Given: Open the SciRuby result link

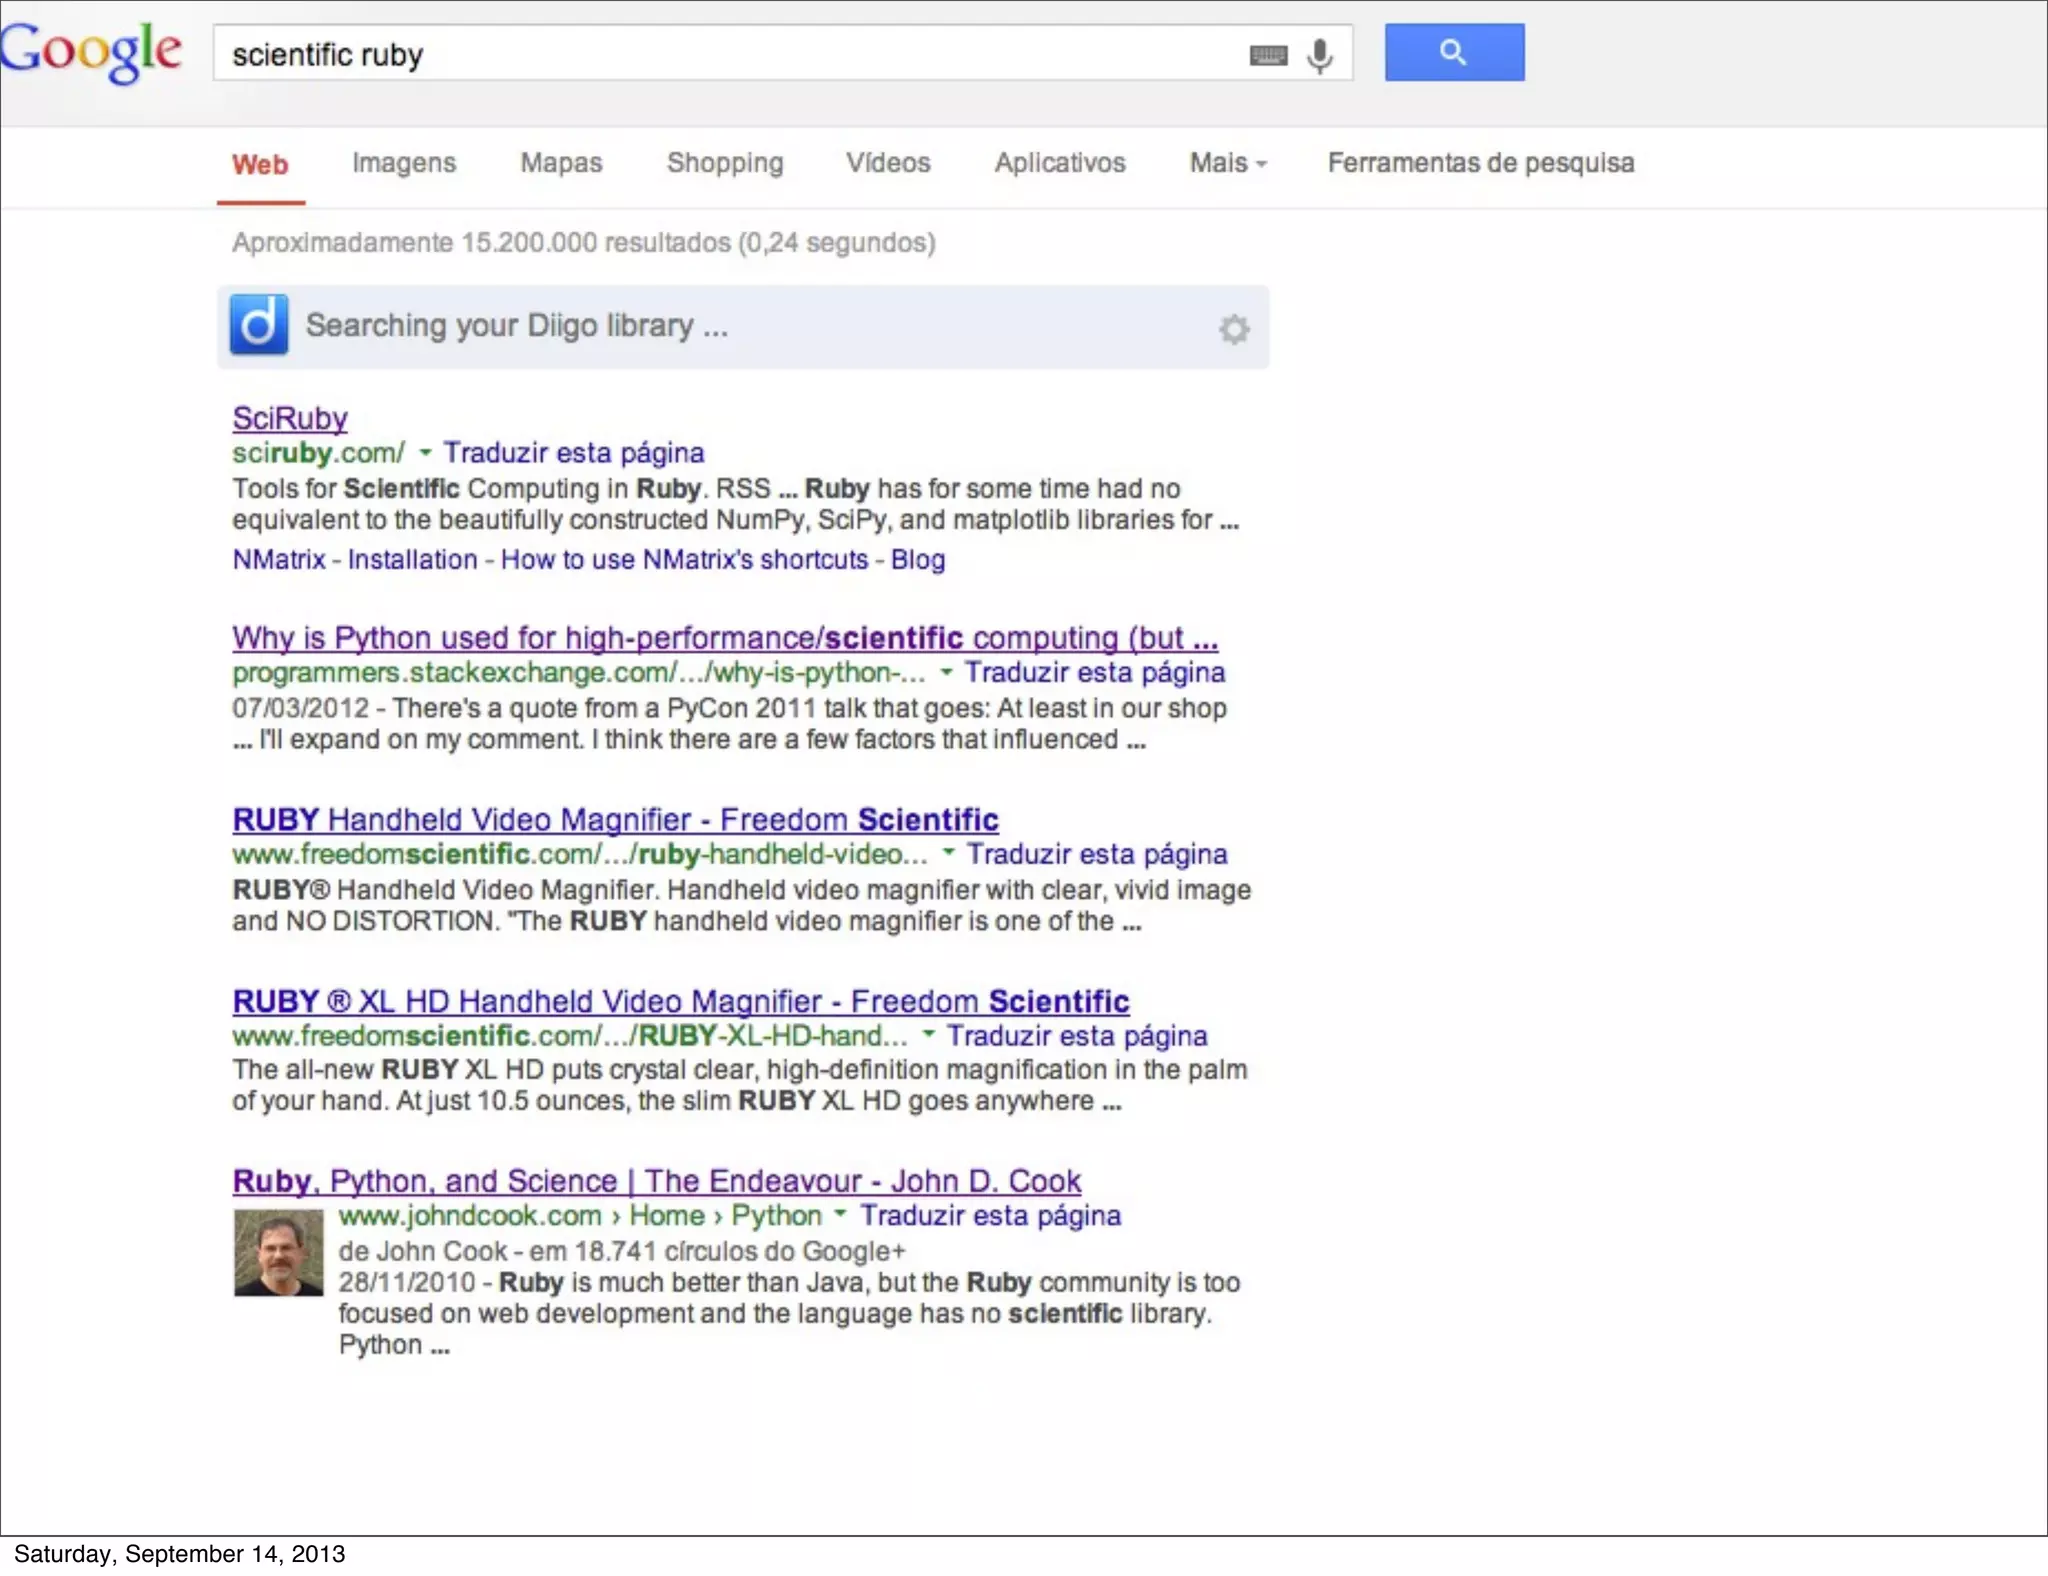Looking at the screenshot, I should click(x=290, y=418).
